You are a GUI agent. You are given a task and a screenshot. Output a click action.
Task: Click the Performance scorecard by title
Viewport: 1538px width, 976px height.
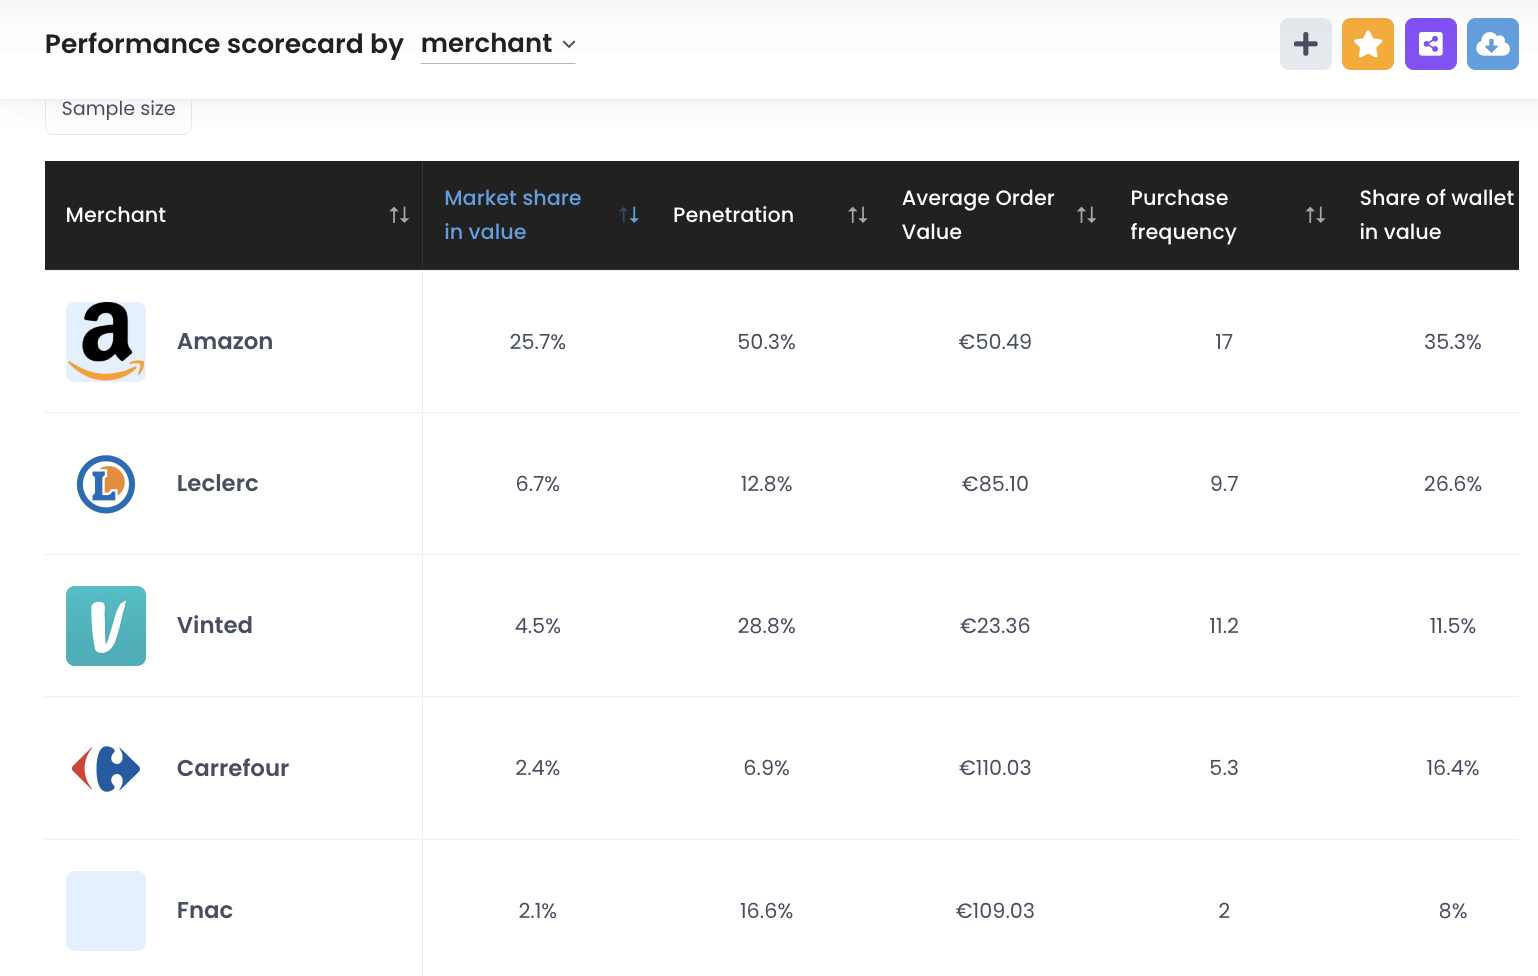click(x=224, y=44)
